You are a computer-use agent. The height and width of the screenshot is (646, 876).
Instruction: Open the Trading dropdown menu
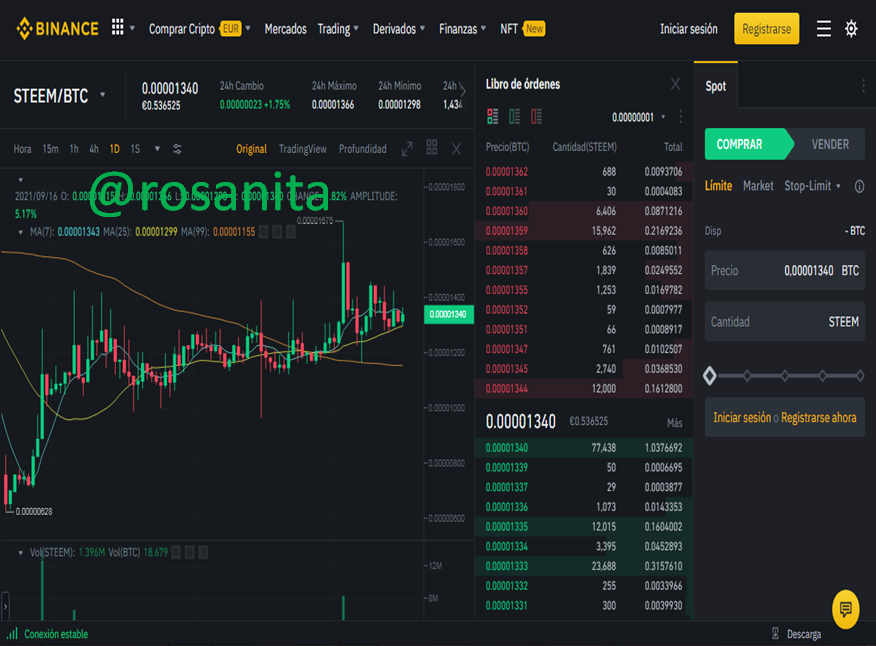338,28
